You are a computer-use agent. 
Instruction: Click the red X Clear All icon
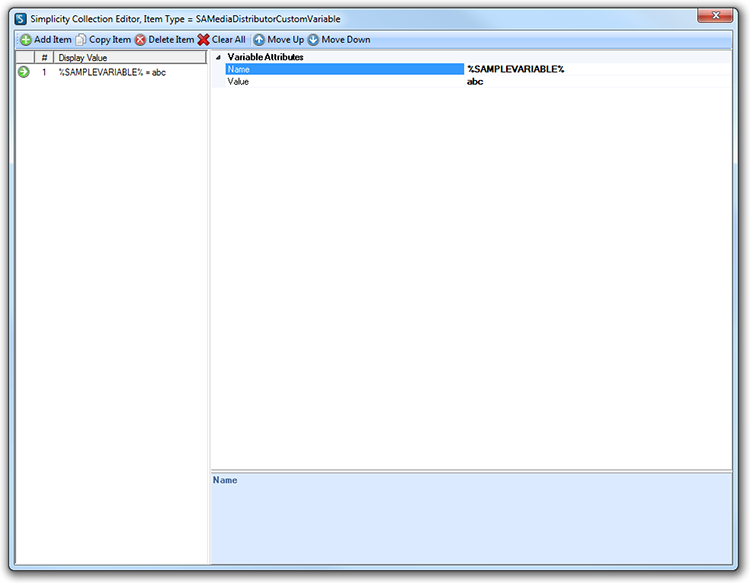203,40
